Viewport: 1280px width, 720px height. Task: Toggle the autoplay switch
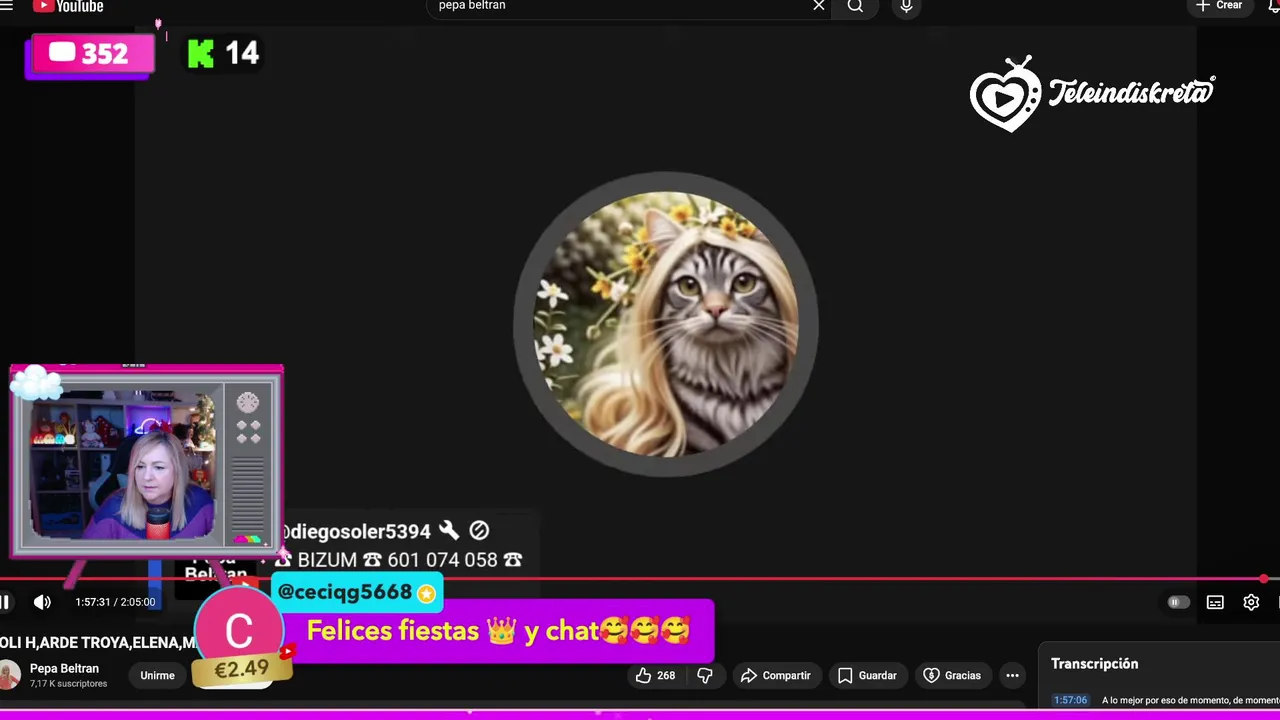pyautogui.click(x=1178, y=602)
